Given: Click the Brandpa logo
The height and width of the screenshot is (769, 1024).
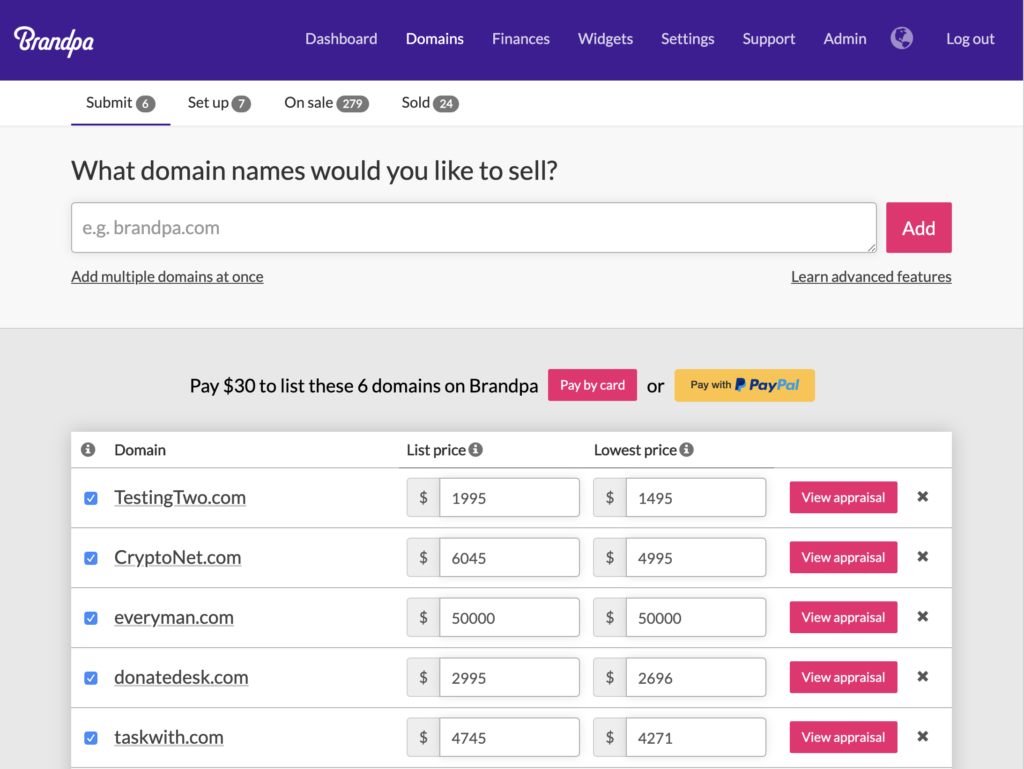Looking at the screenshot, I should [54, 40].
